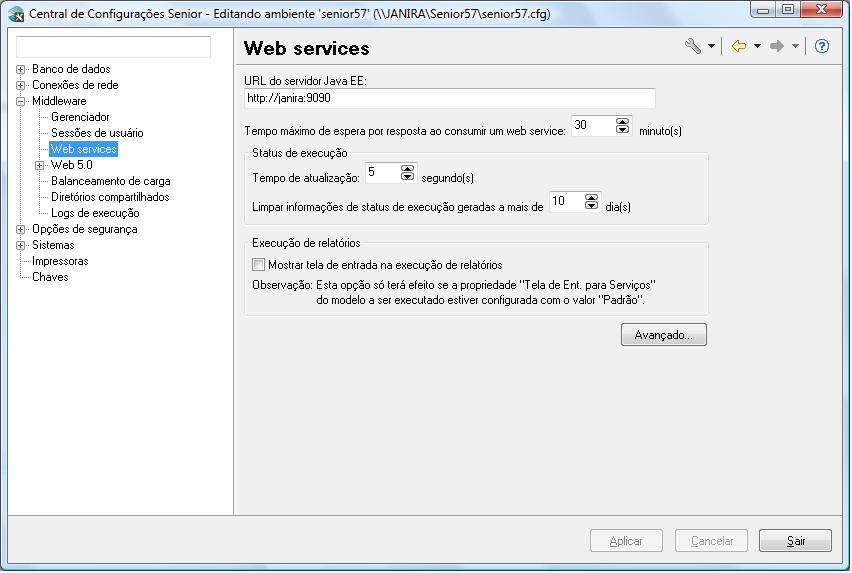Collapse the Middleware tree node
This screenshot has width=852, height=573.
pyautogui.click(x=21, y=102)
